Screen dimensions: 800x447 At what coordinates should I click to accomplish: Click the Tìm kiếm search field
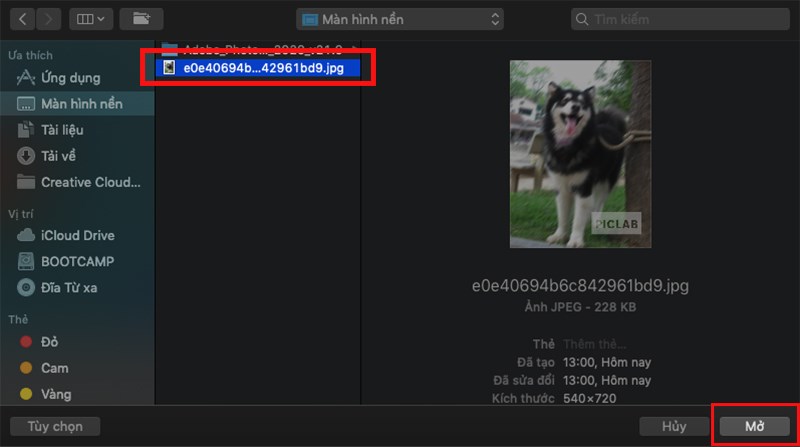pos(680,19)
